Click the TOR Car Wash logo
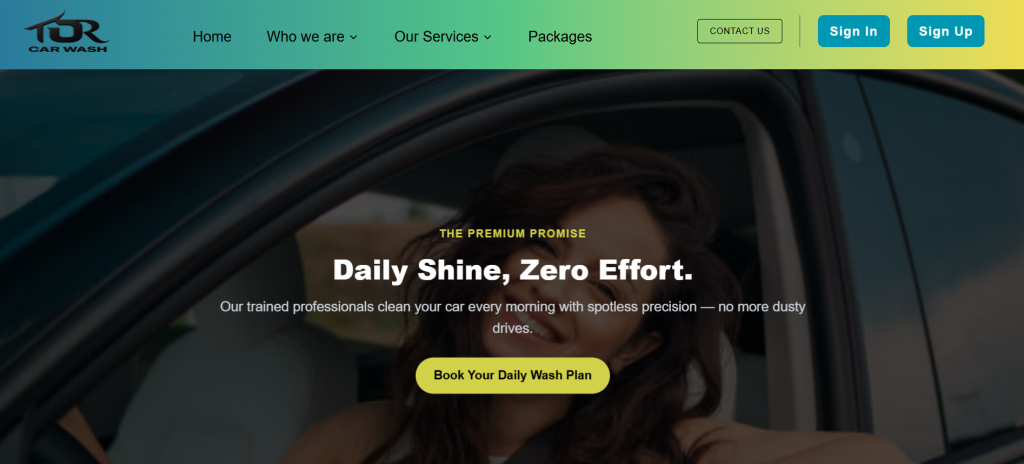Screen dimensions: 1024x464 67,32
